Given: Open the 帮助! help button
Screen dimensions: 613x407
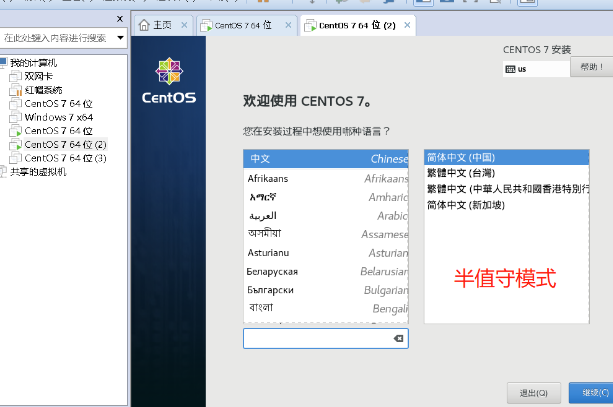Looking at the screenshot, I should coord(591,67).
